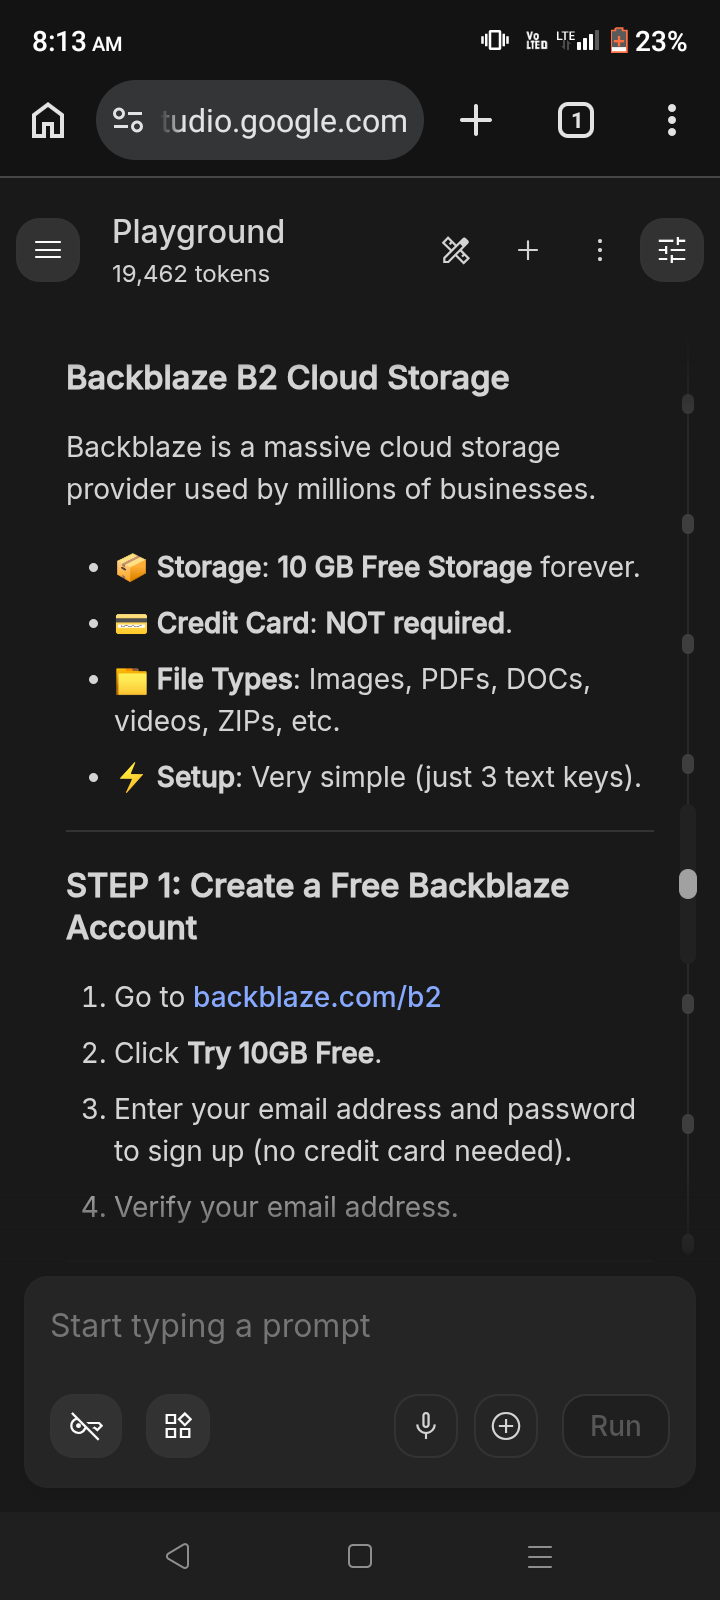Open the backblaze.com/b2 link
Screen dimensions: 720x1600
coord(317,997)
